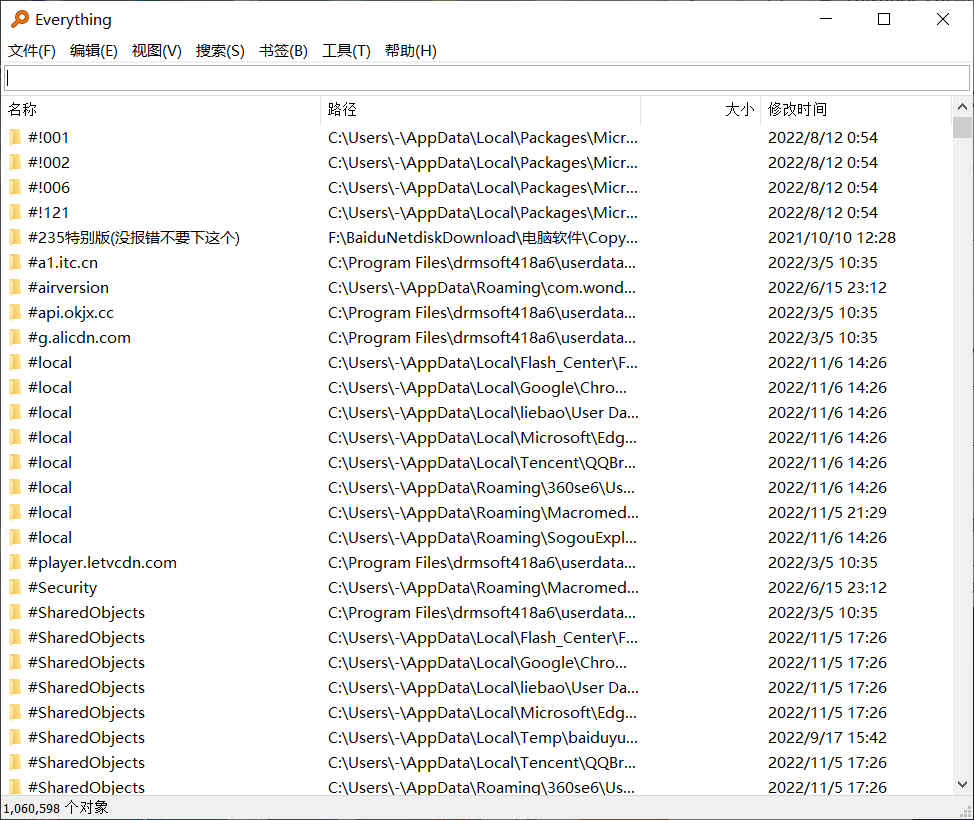Select folder icon of #235特别版 row
The image size is (974, 820).
pos(15,237)
